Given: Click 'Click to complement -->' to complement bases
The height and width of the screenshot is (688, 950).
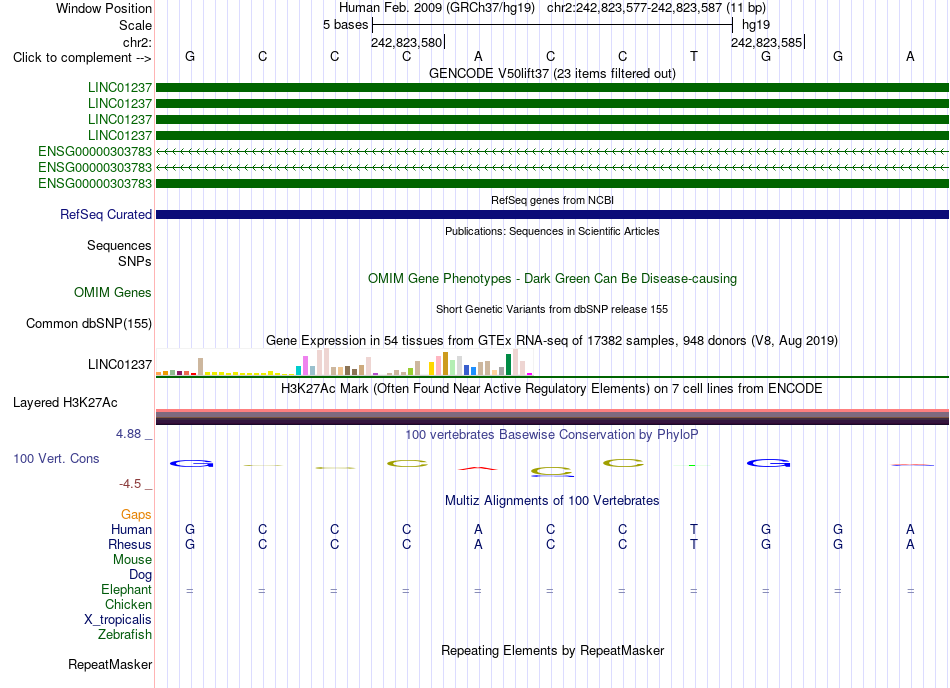Looking at the screenshot, I should point(82,58).
